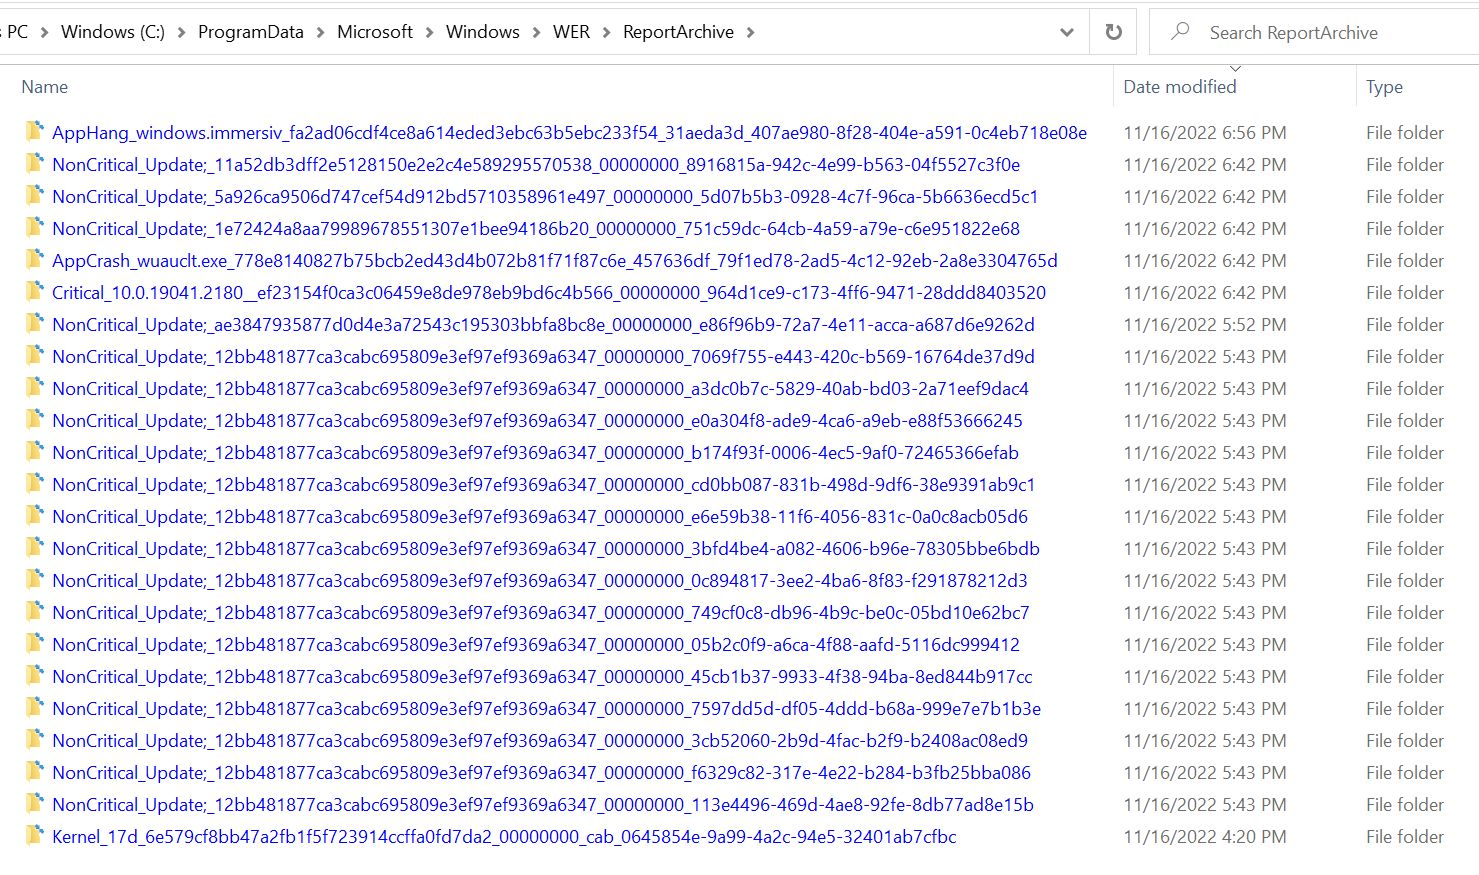Go to Windows (C:) in breadcrumb

[x=112, y=32]
